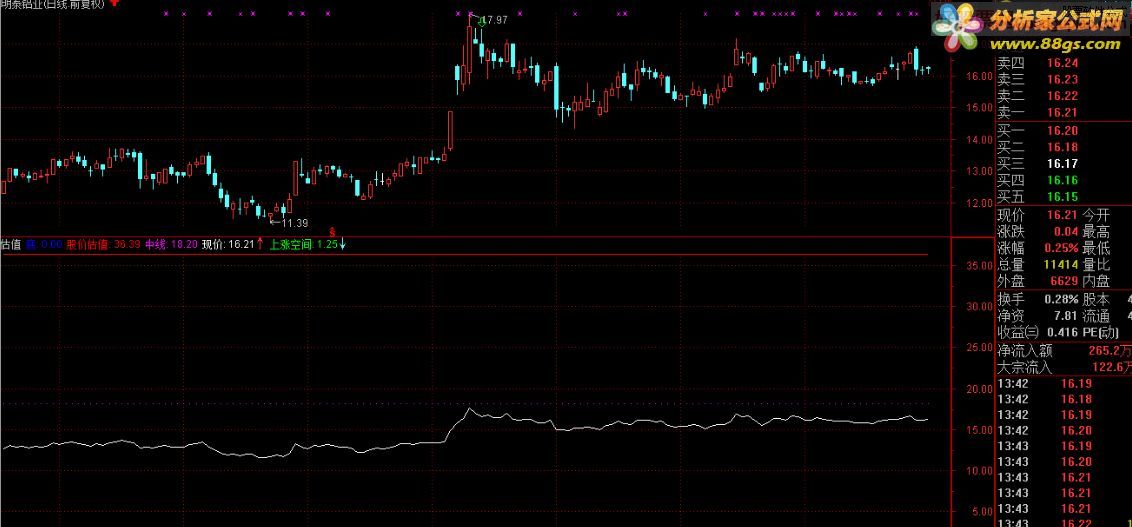This screenshot has height=527, width=1132.
Task: Click the 涨幅 0.25% quote row
Action: click(x=1037, y=248)
